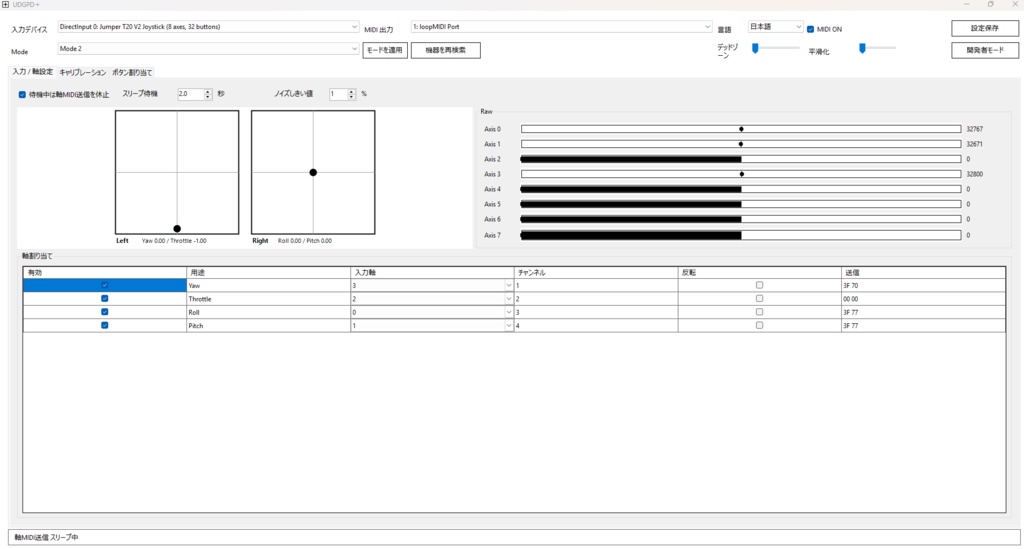Screen dimensions: 1024x549
Task: Click the 機器を再検索 button
Action: 445,50
